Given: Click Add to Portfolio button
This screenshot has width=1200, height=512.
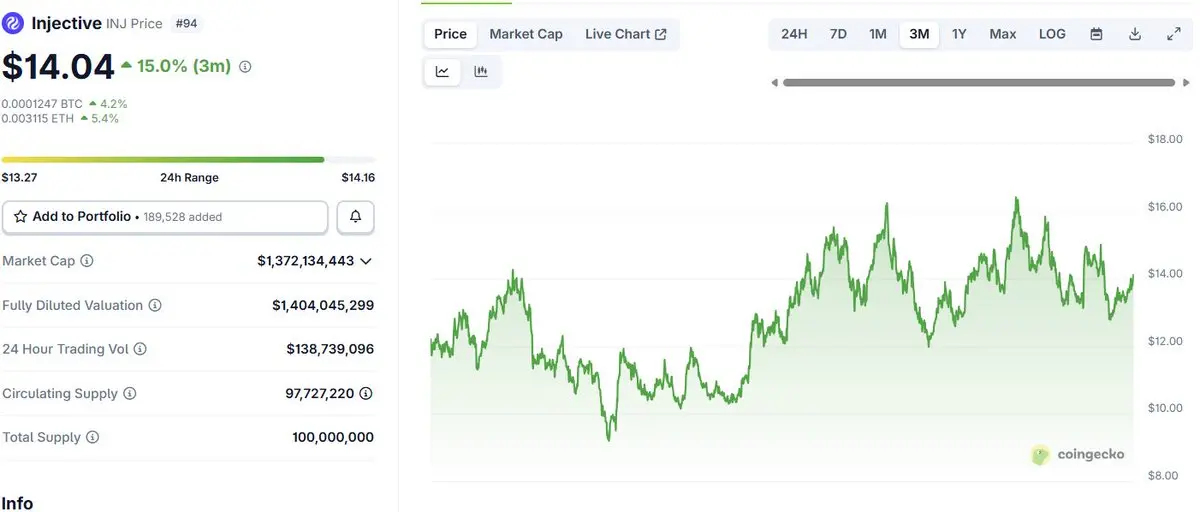Looking at the screenshot, I should click(x=165, y=217).
